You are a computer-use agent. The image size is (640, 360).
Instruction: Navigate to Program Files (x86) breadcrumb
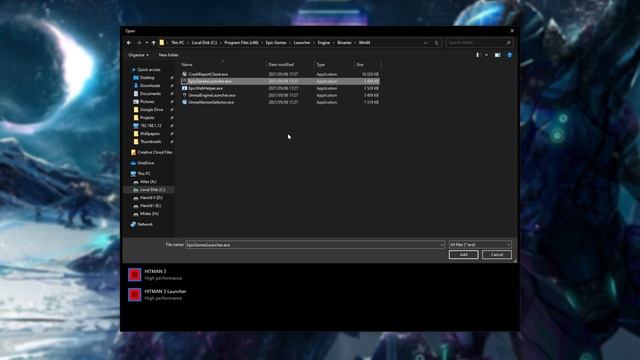pyautogui.click(x=241, y=42)
